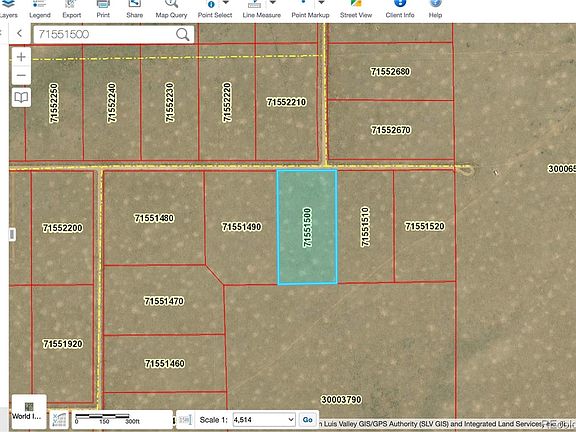Click the Export toolbar icon
The width and height of the screenshot is (576, 432).
click(72, 10)
